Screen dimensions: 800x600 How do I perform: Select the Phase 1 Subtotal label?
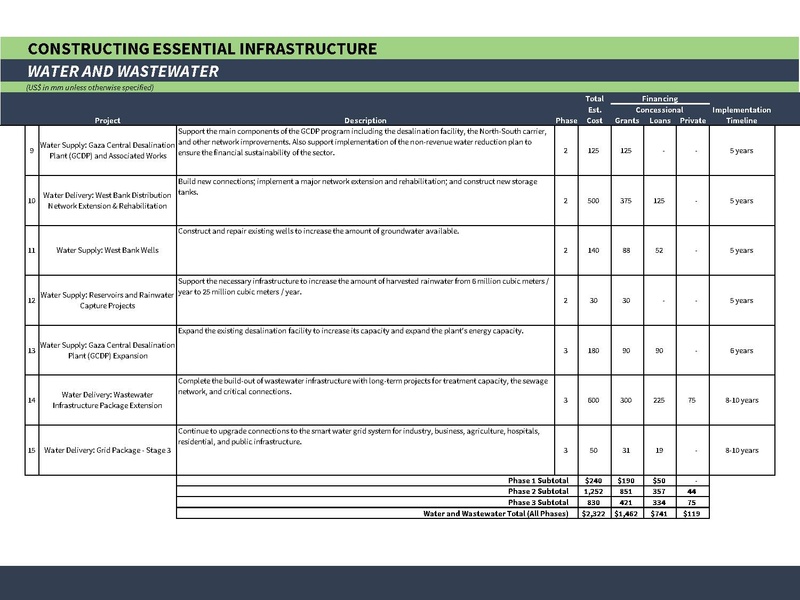(x=538, y=481)
